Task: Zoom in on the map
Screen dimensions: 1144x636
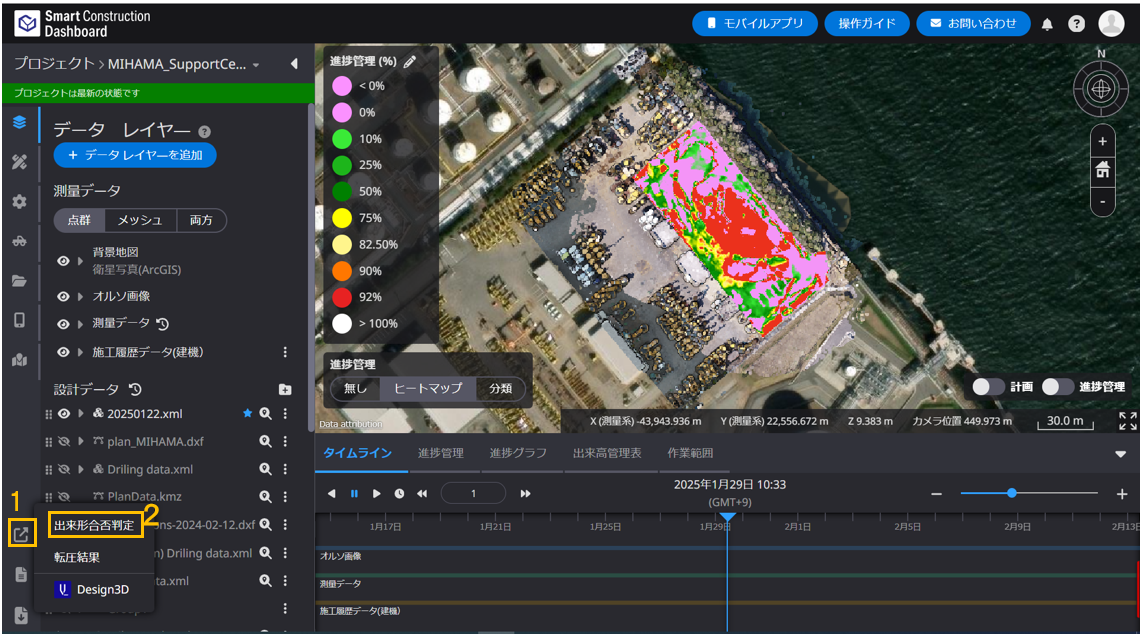Action: [1102, 141]
